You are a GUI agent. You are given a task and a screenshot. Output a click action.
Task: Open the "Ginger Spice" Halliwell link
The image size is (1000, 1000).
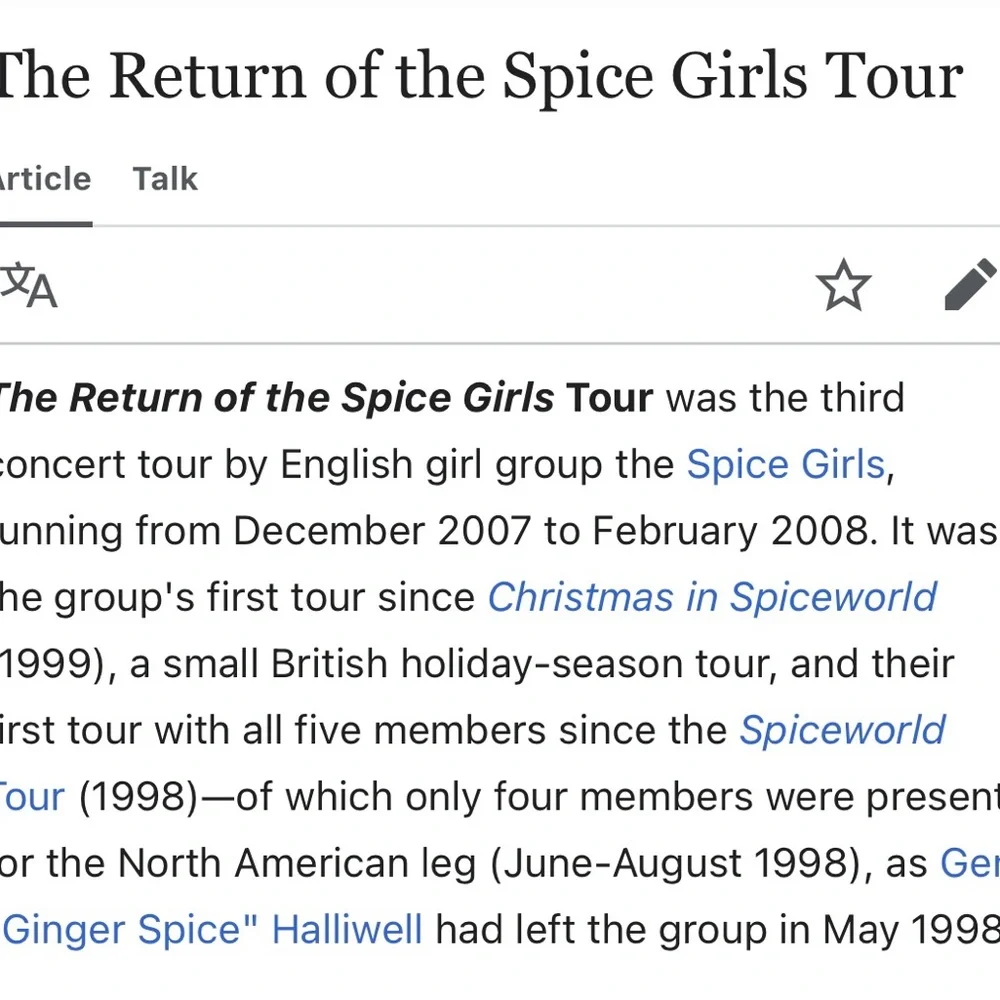click(x=212, y=930)
